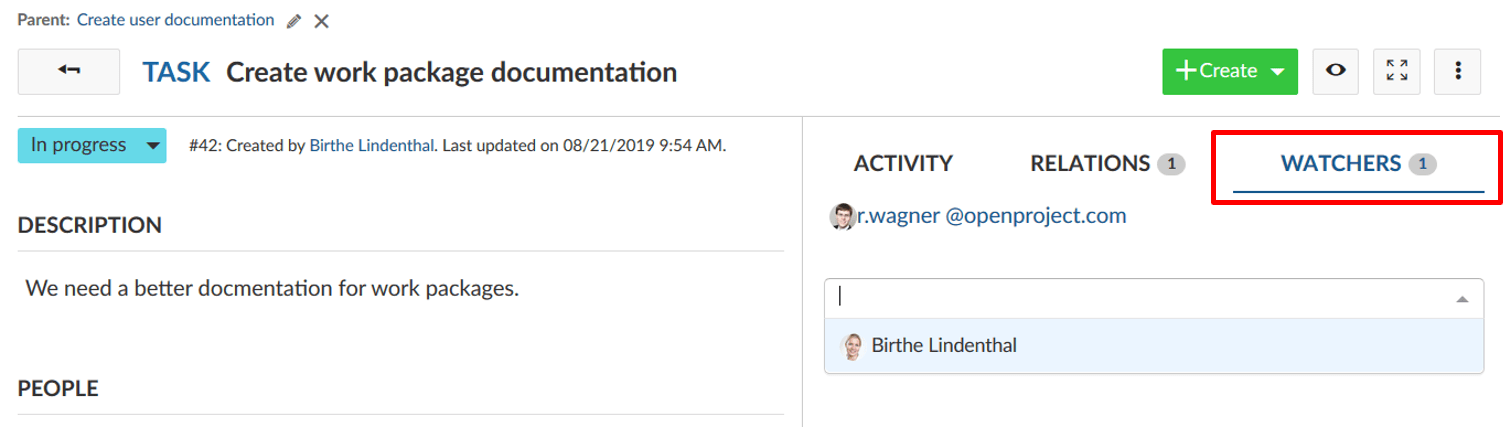Click the pencil icon to edit parent
This screenshot has width=1503, height=427.
[294, 21]
